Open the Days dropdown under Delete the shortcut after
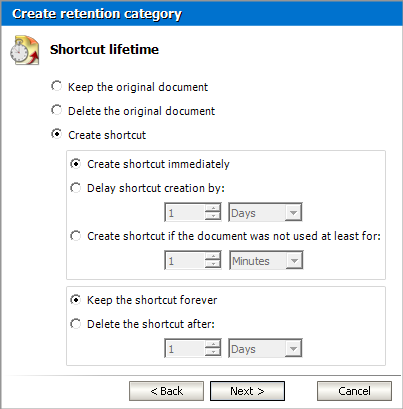403x409 pixels. pyautogui.click(x=265, y=348)
